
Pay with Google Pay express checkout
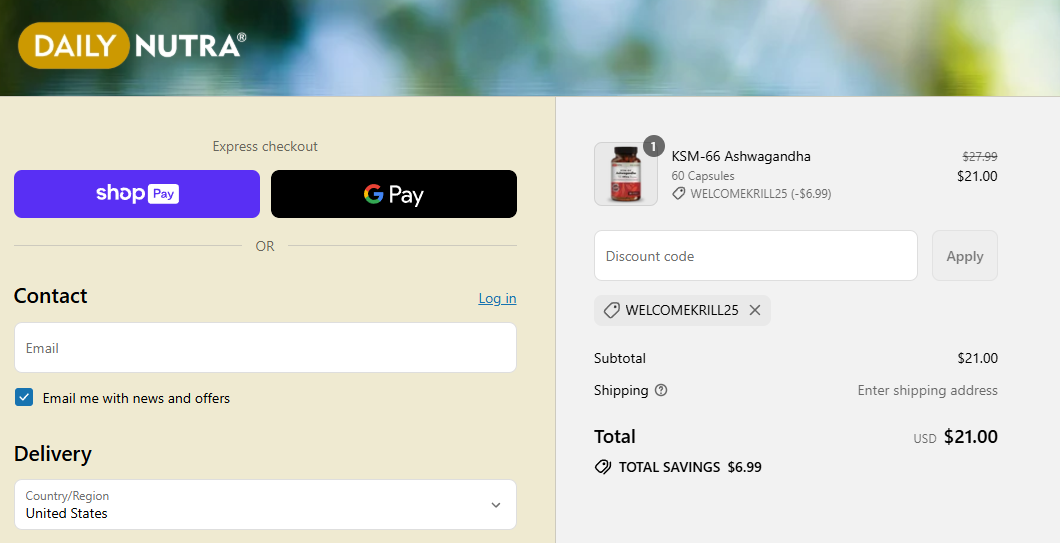pos(393,194)
